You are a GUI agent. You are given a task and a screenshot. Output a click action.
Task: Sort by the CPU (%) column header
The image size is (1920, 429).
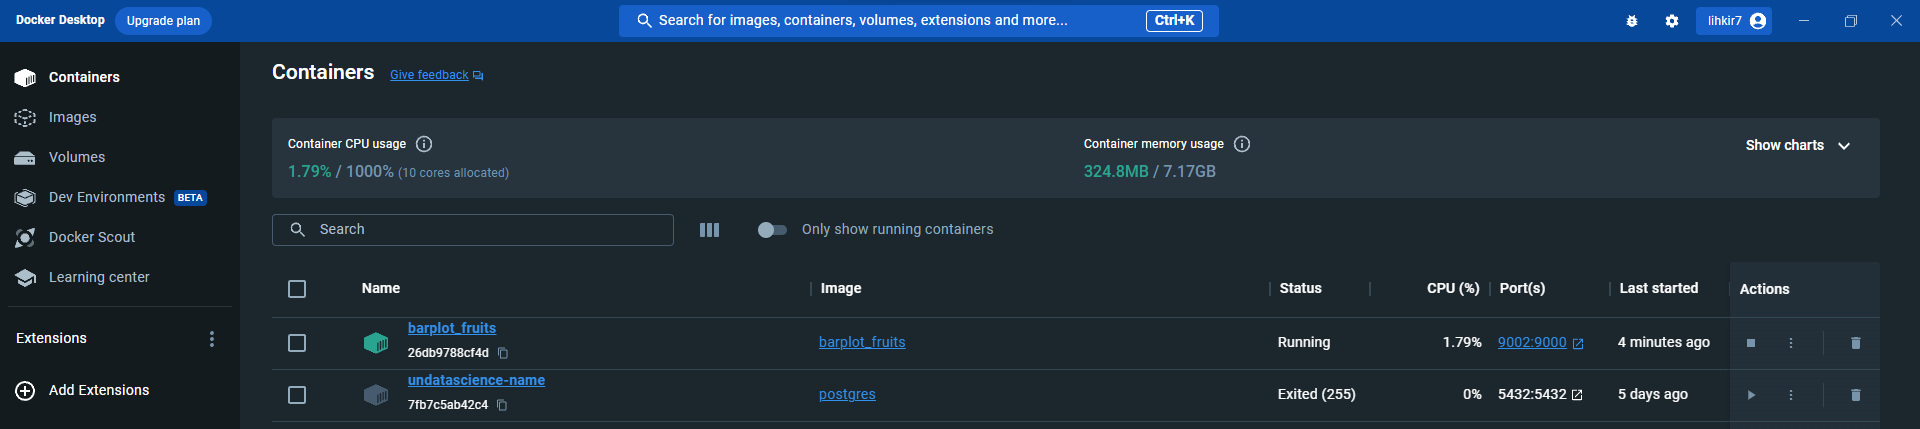(x=1453, y=288)
